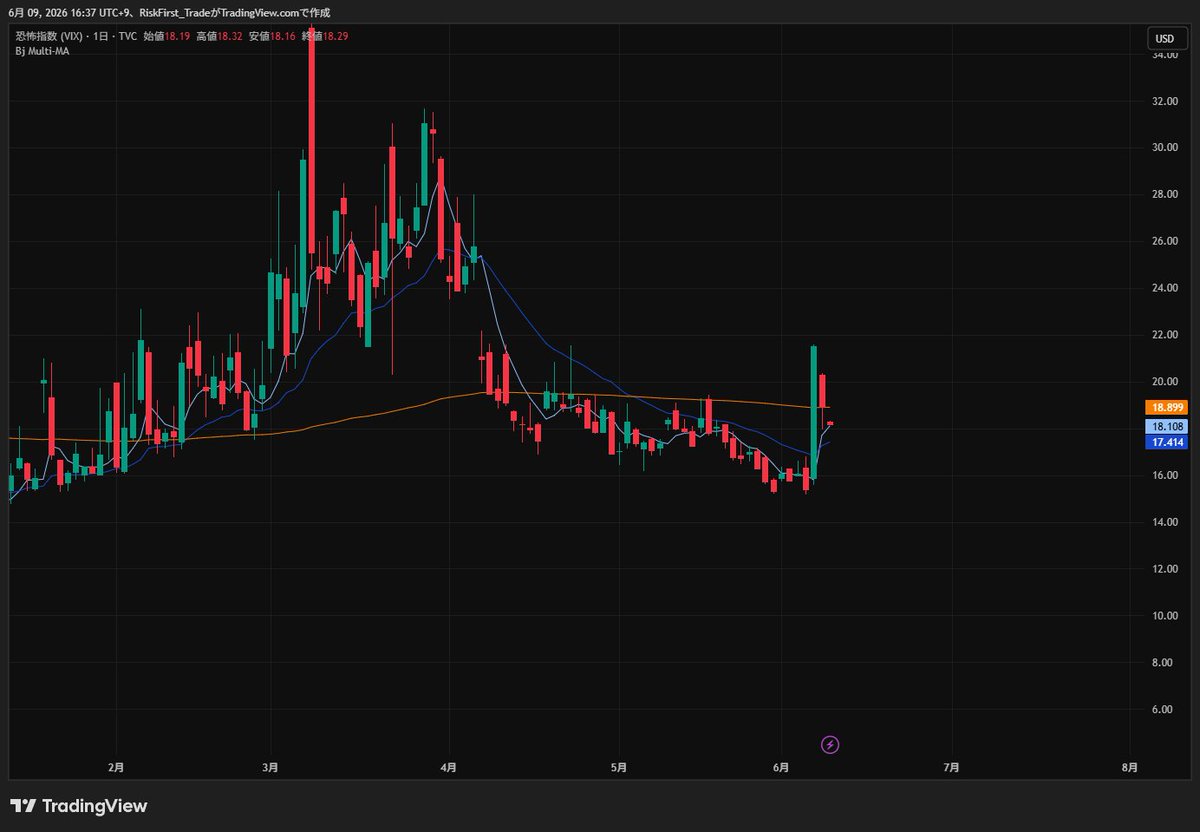
Task: Click the 8月 label on time axis
Action: click(x=1129, y=767)
